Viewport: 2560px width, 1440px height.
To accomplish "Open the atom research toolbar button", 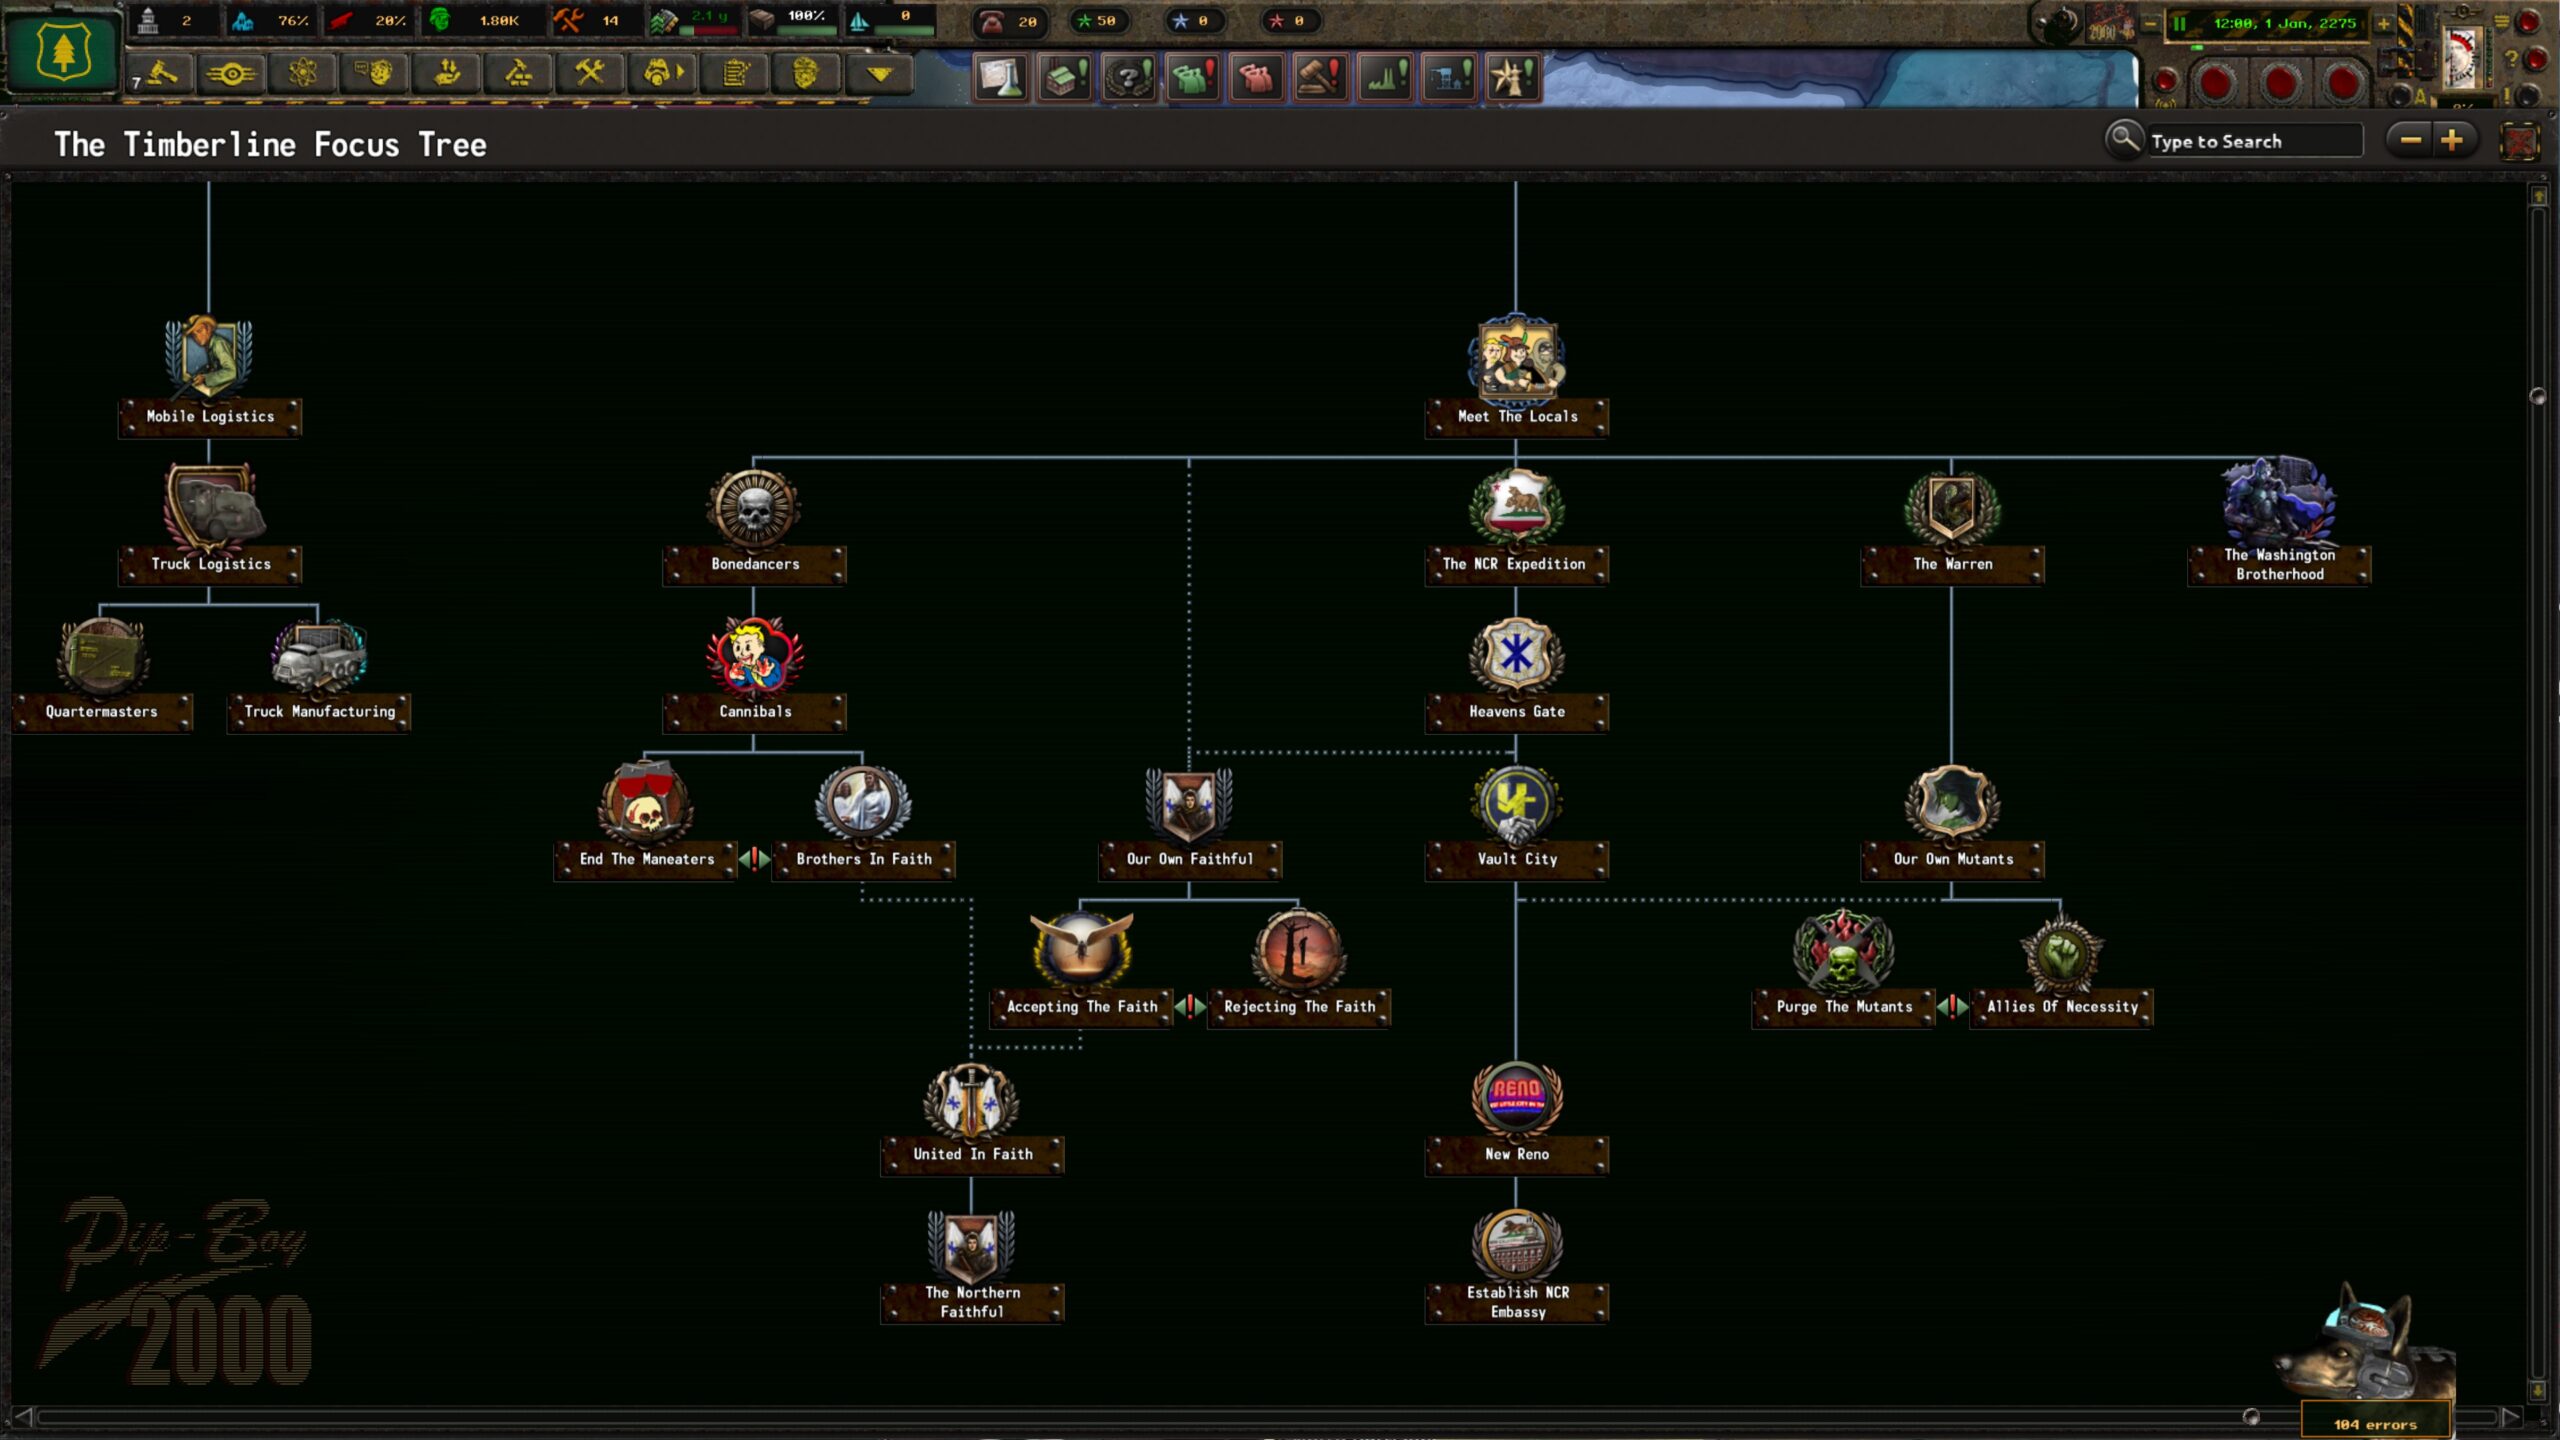I will [303, 73].
